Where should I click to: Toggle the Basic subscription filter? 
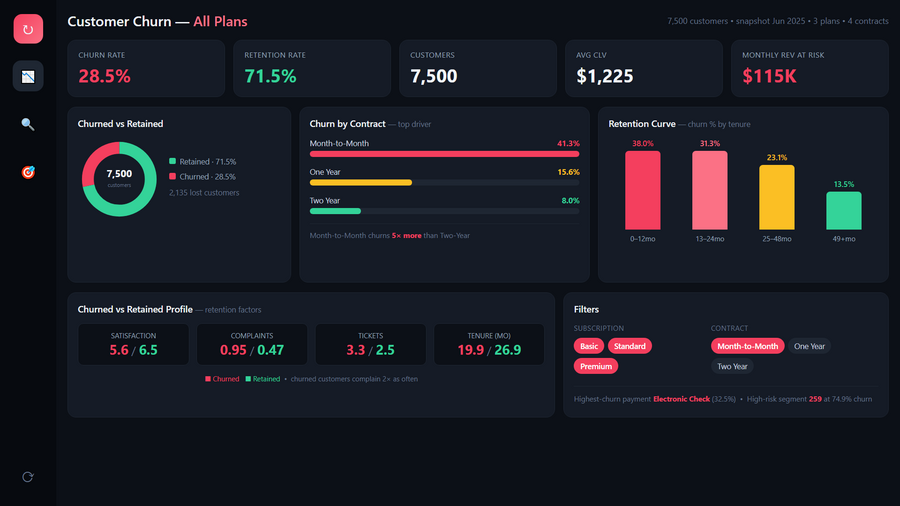(x=589, y=346)
